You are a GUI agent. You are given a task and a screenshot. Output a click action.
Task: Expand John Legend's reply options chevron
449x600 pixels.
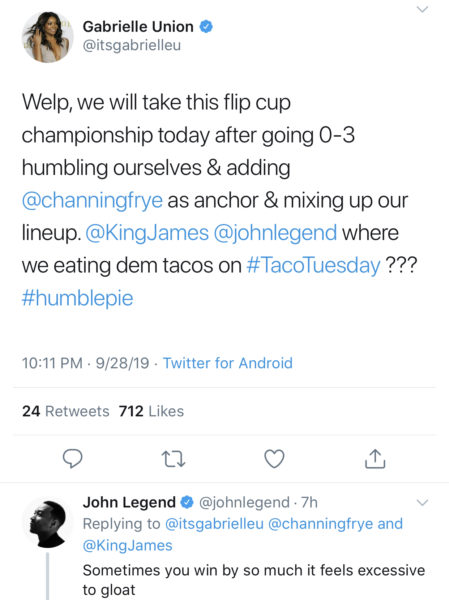(422, 502)
